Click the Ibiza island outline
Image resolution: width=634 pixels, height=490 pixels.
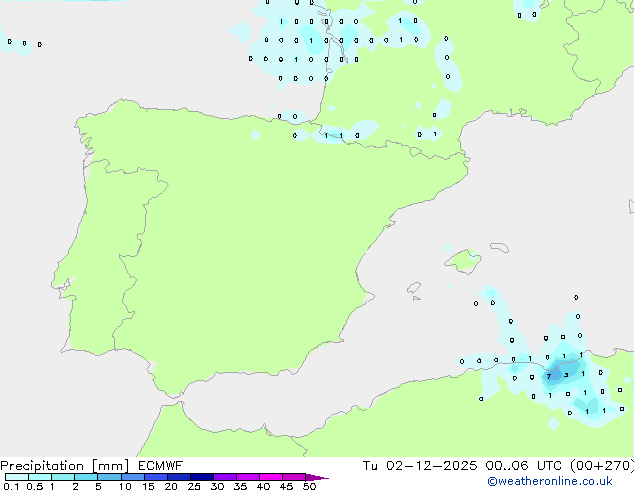coord(414,288)
